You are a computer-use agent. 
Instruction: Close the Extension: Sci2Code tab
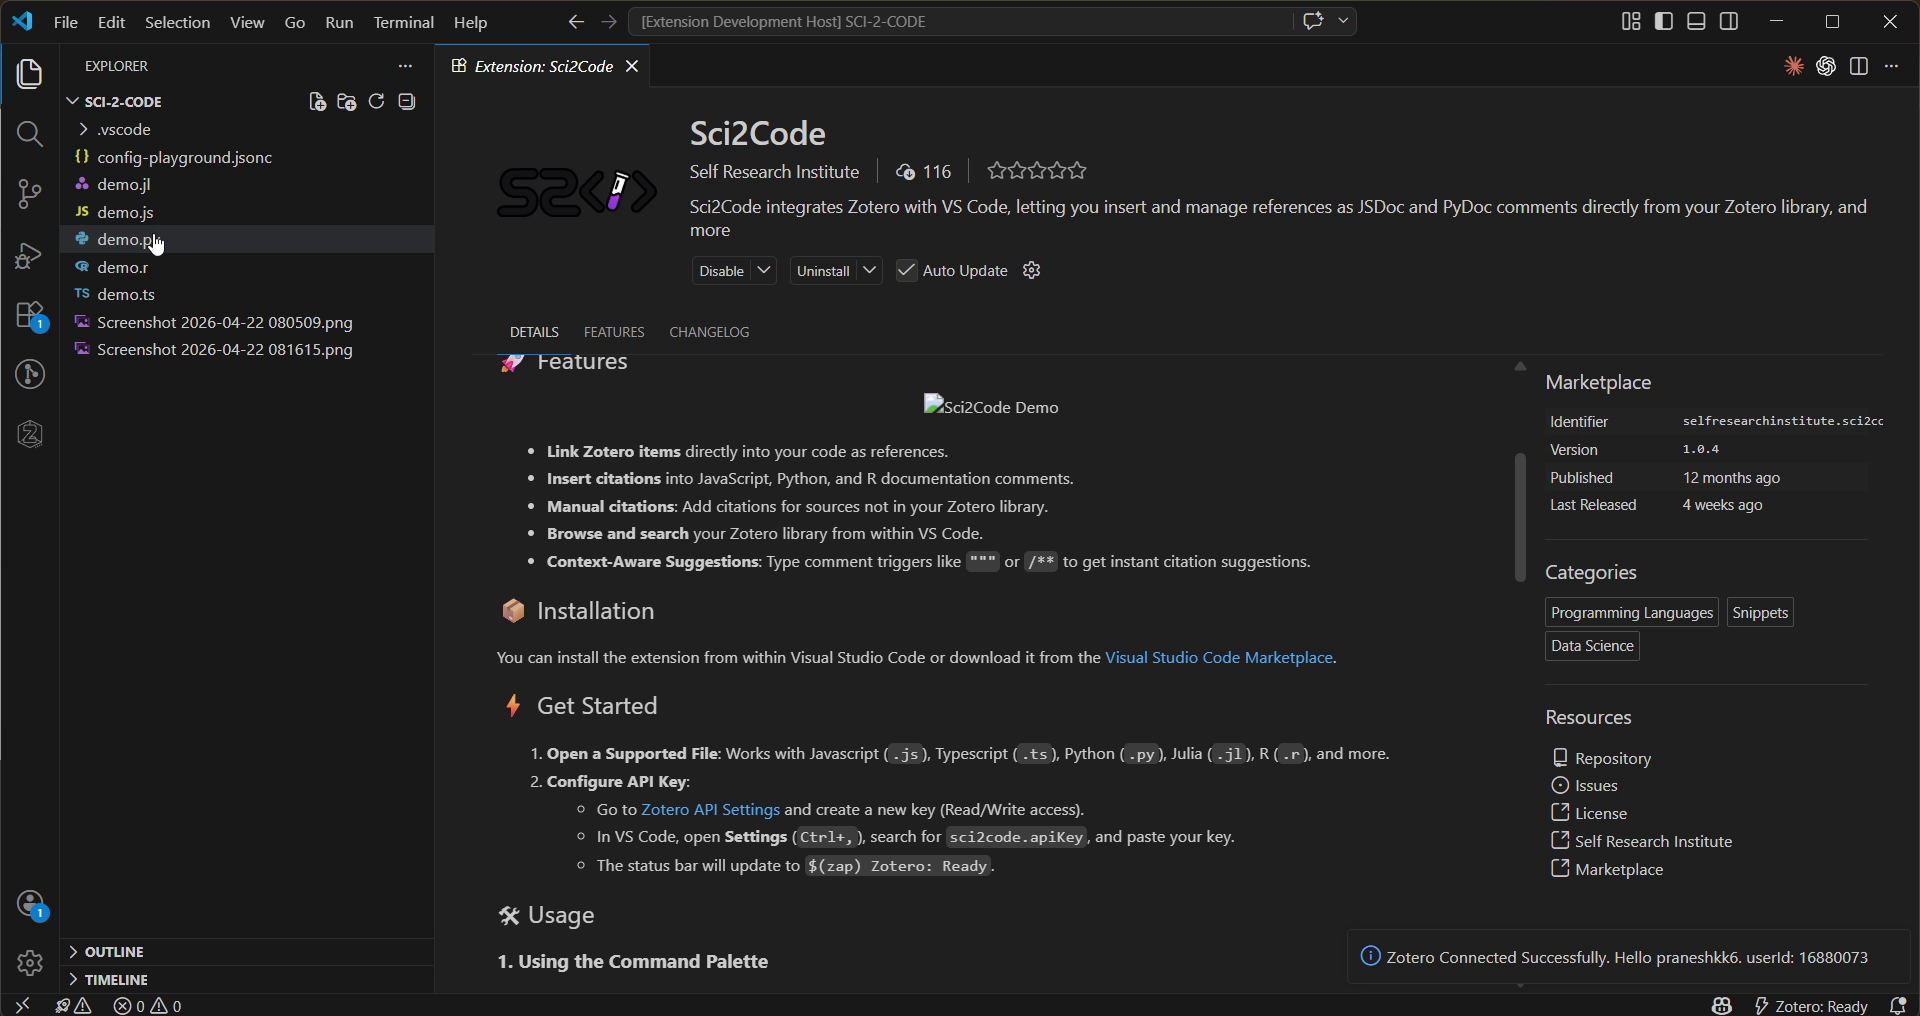[x=632, y=66]
